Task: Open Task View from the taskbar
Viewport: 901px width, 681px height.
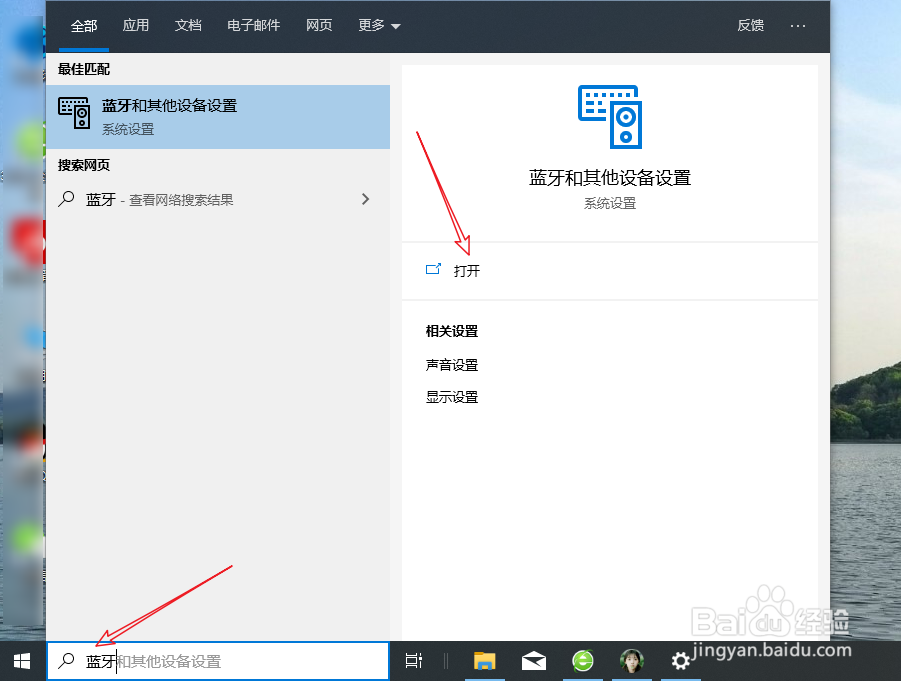Action: [x=414, y=661]
